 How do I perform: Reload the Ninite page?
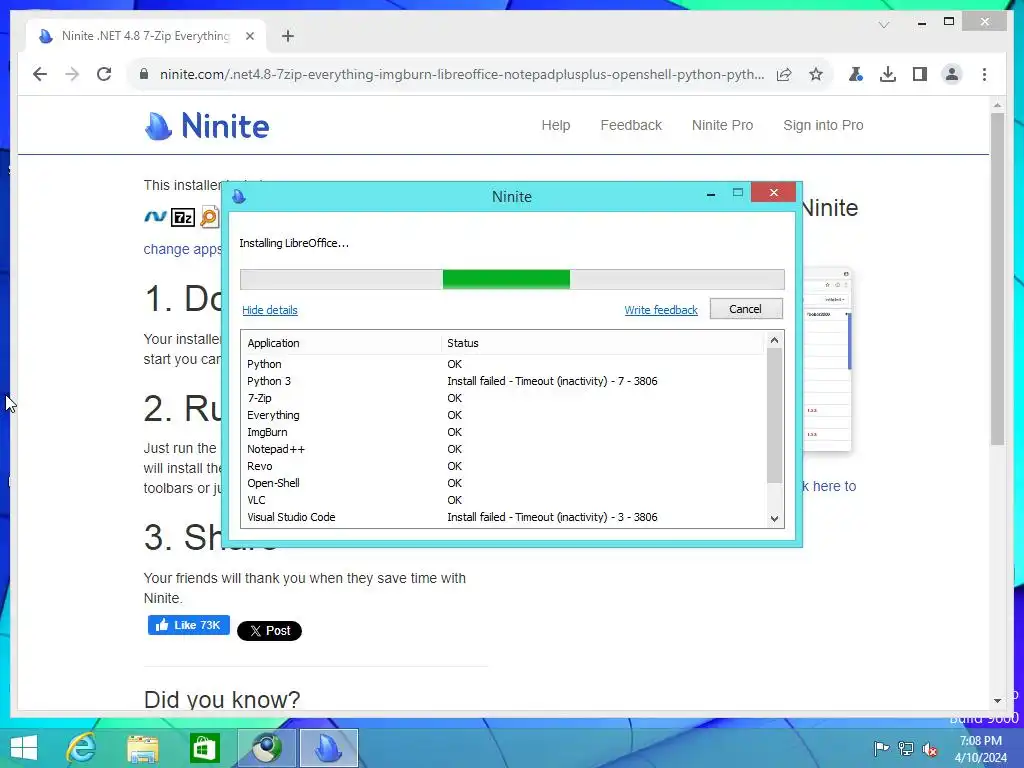pyautogui.click(x=104, y=74)
